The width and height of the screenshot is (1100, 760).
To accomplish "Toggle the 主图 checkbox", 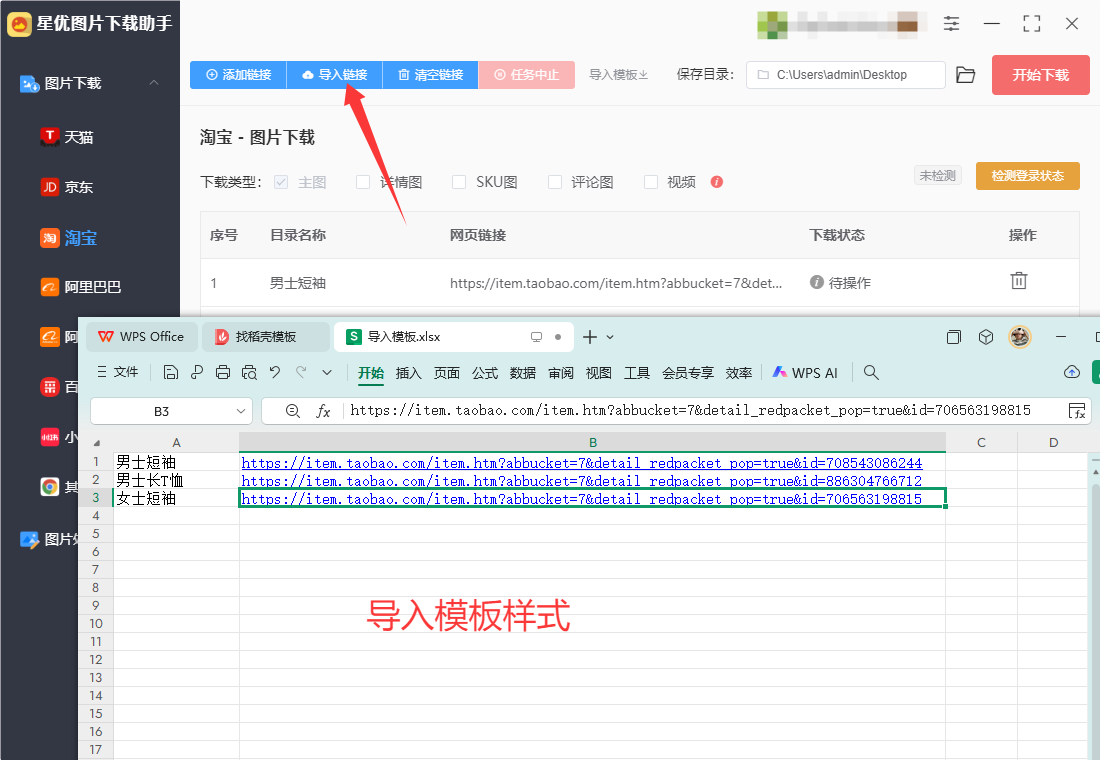I will 281,182.
